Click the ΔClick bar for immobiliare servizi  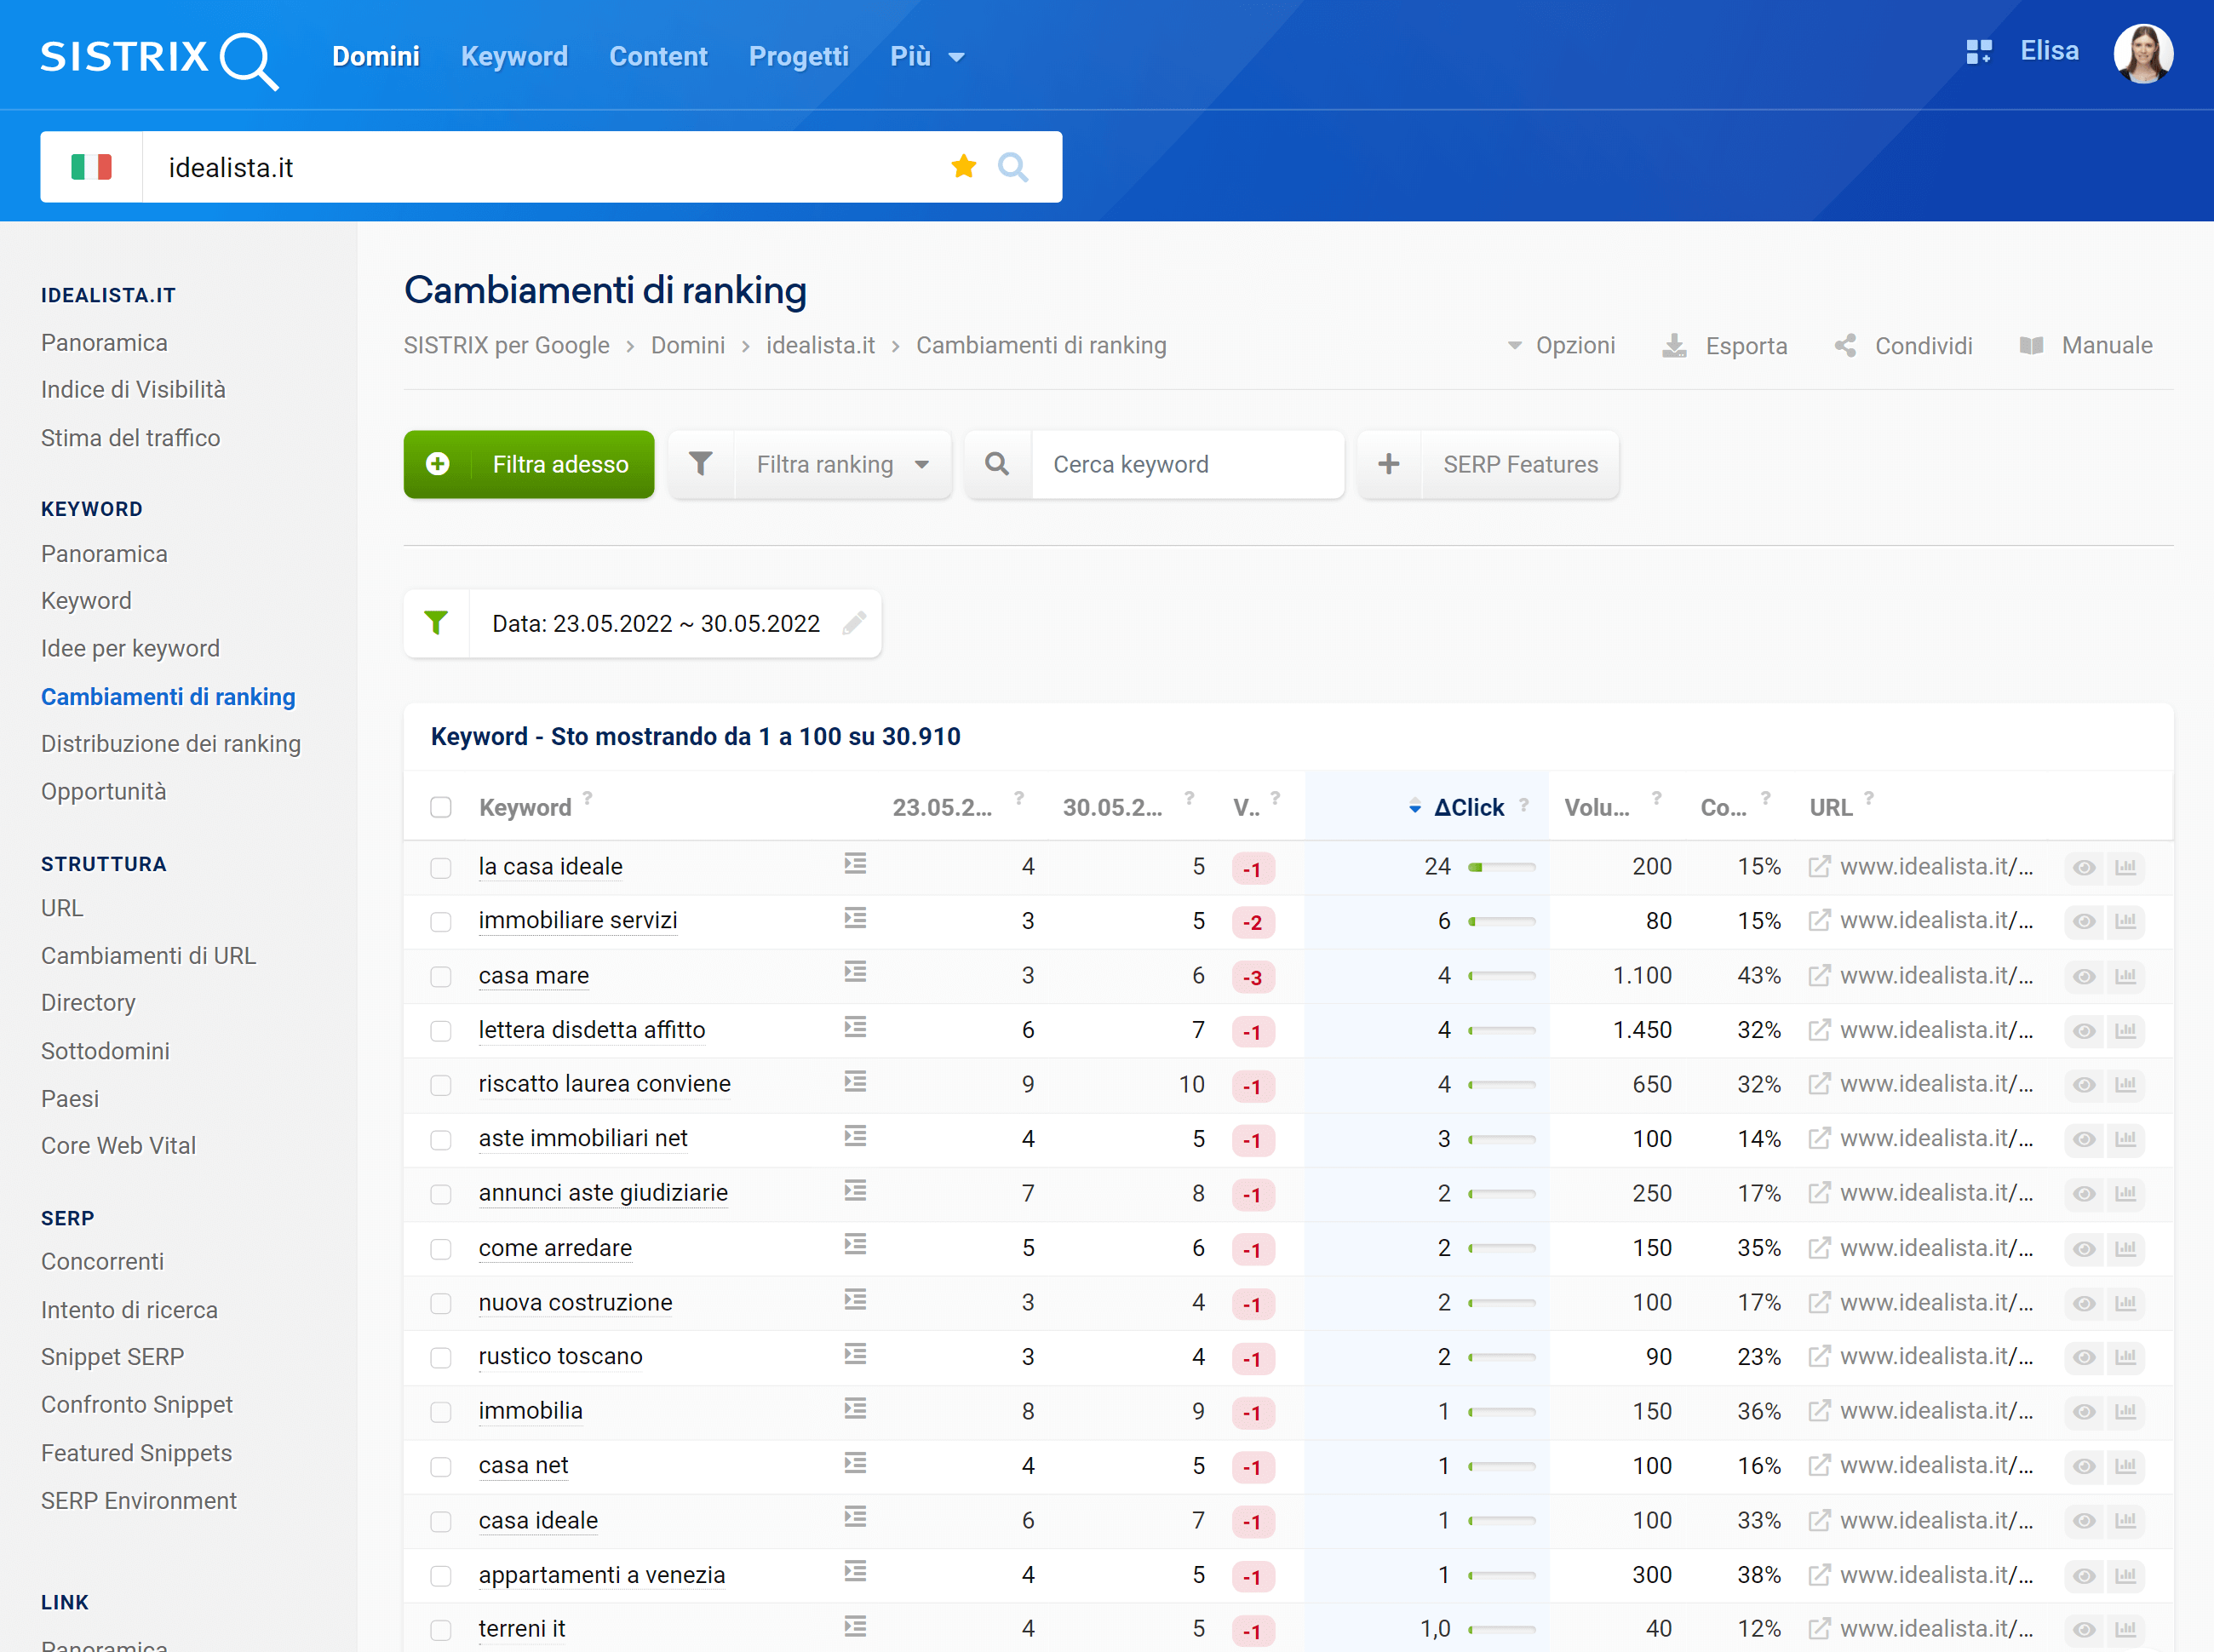[x=1501, y=922]
